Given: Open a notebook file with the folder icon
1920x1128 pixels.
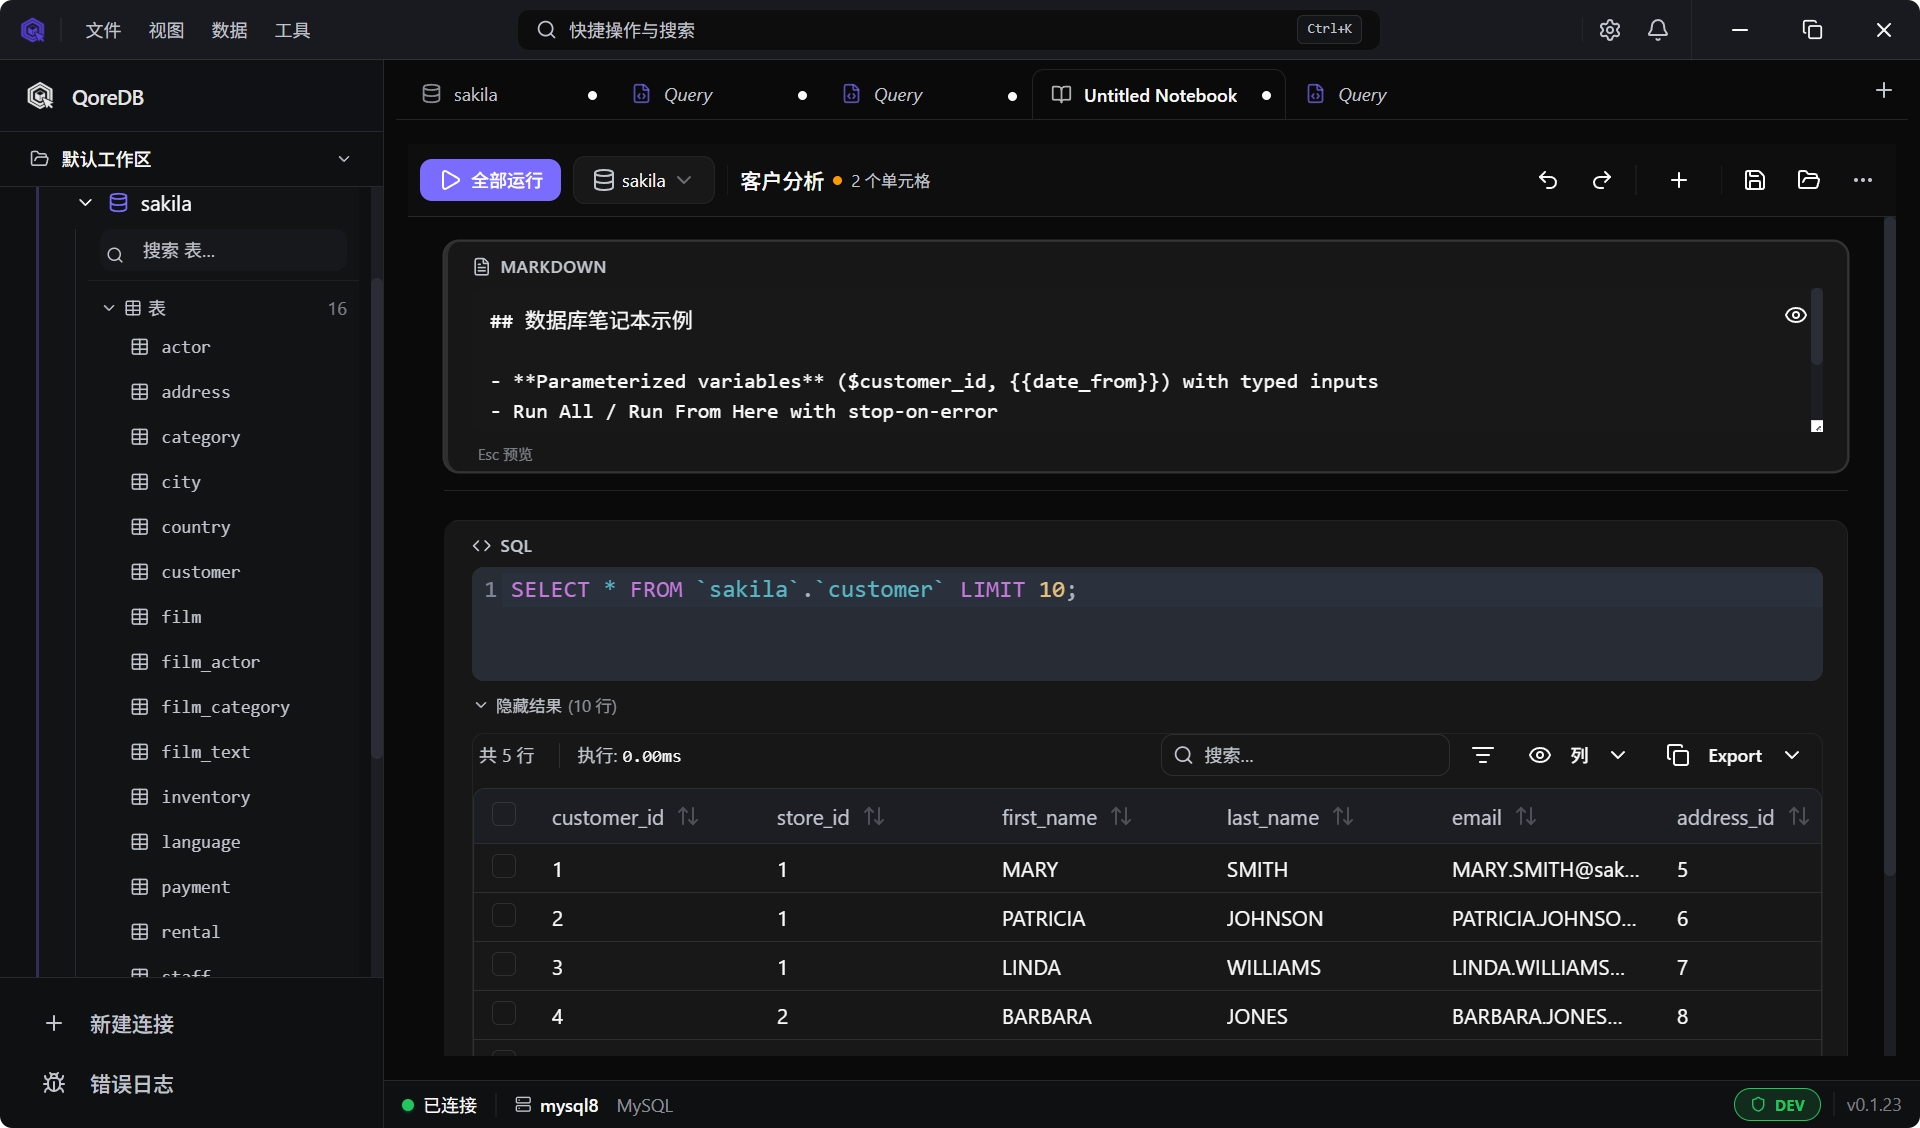Looking at the screenshot, I should 1808,180.
